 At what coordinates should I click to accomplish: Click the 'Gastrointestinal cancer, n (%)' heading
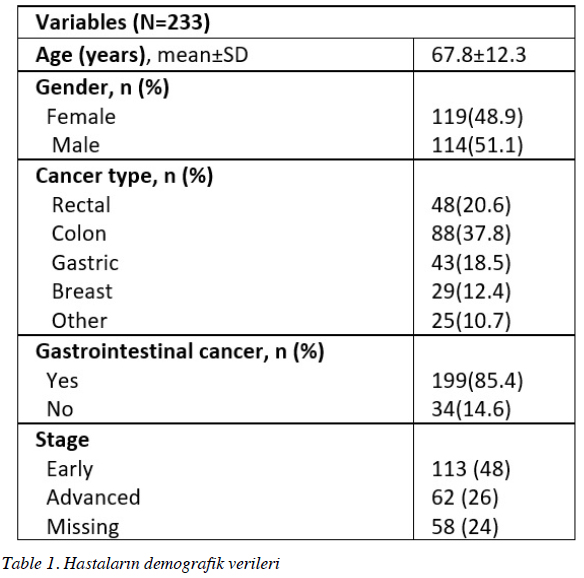pyautogui.click(x=180, y=352)
